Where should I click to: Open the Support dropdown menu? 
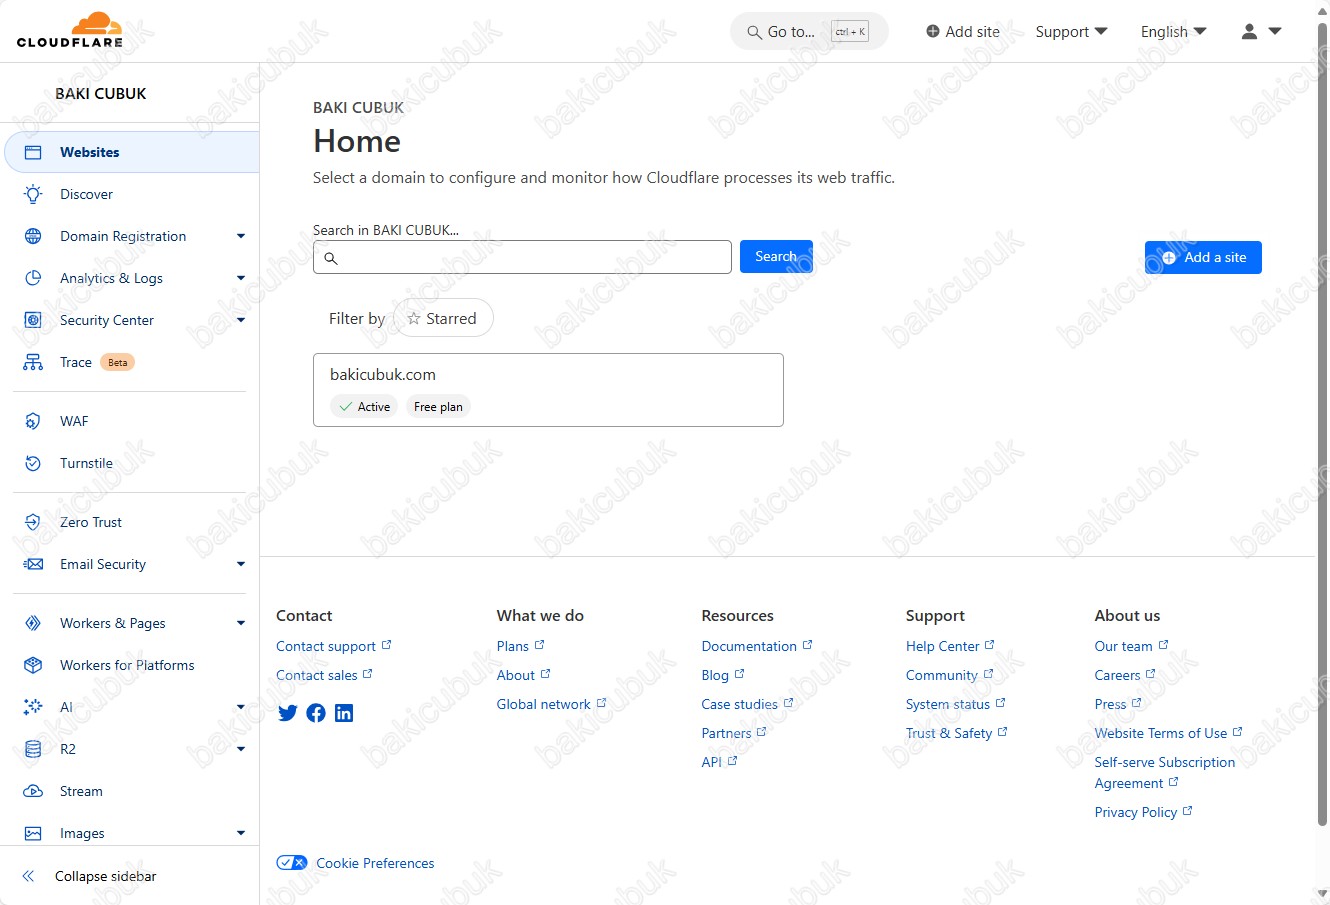pos(1071,31)
